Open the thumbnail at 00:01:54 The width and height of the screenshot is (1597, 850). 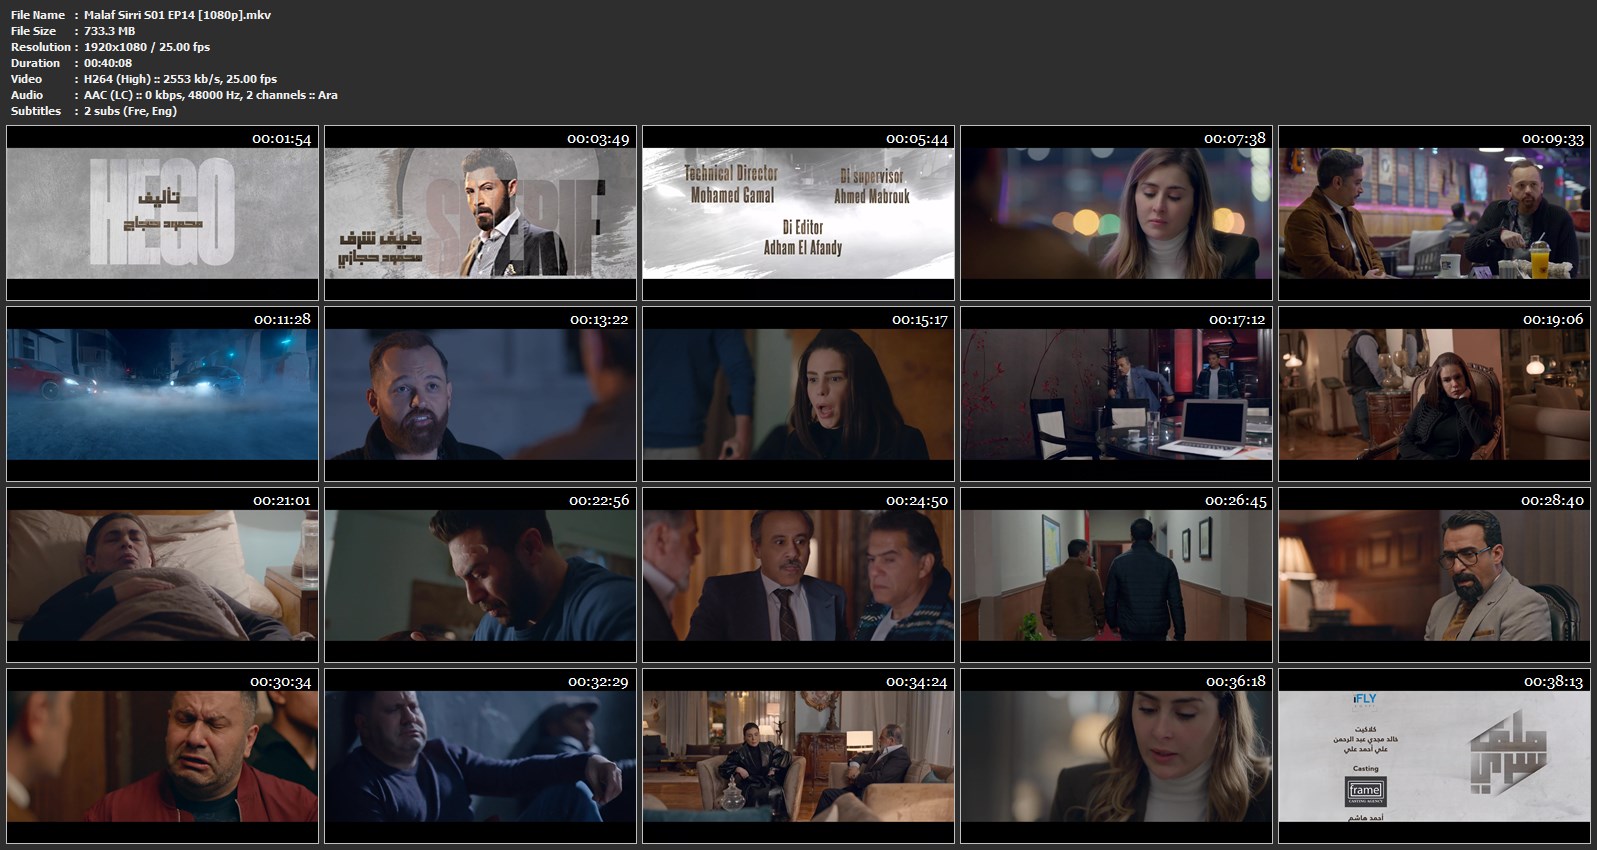click(162, 213)
